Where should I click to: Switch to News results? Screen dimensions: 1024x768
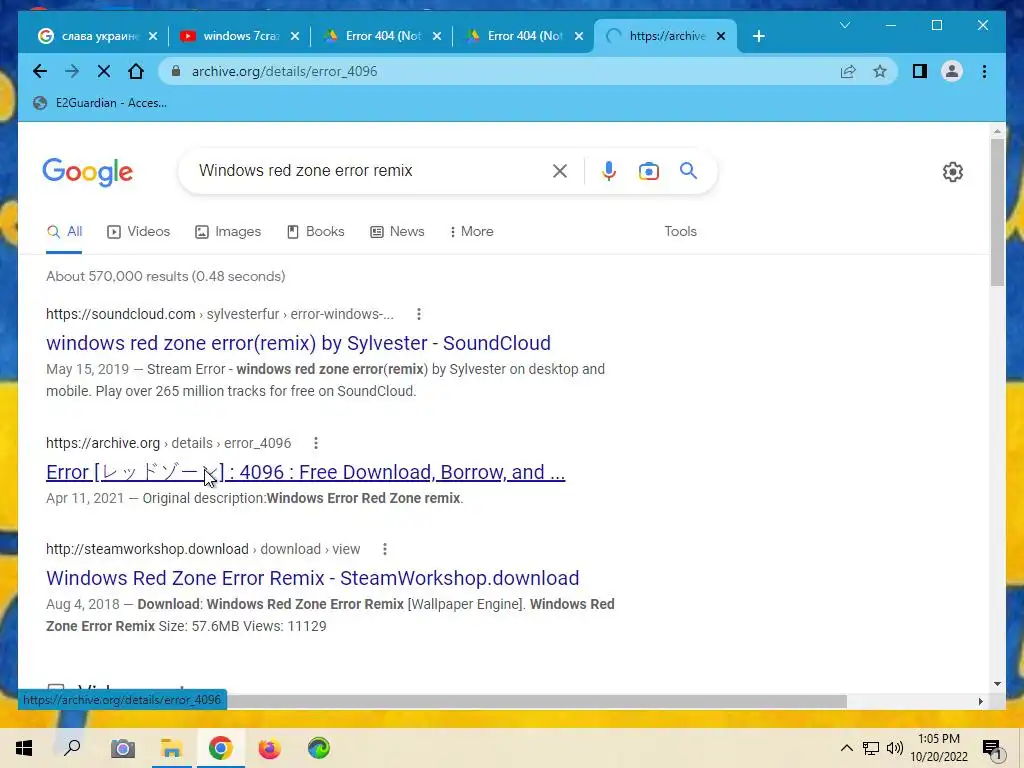(x=397, y=232)
